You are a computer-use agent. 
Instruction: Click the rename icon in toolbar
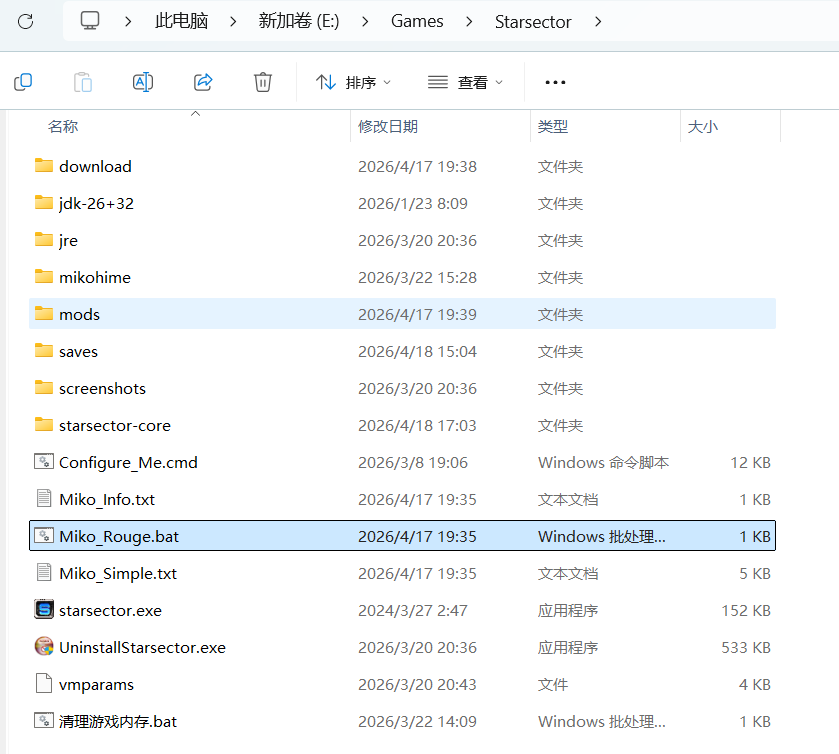pyautogui.click(x=143, y=82)
